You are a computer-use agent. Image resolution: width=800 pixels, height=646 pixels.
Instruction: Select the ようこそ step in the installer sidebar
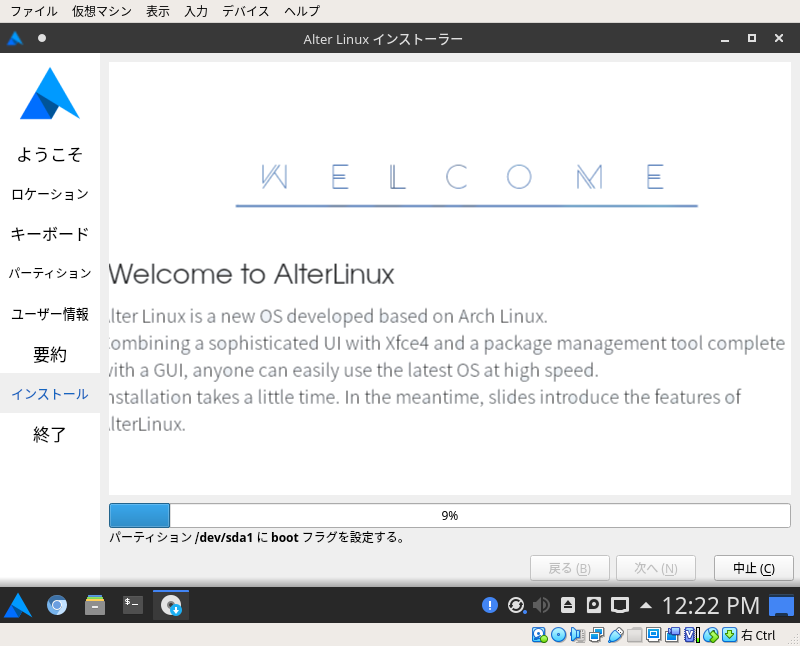click(49, 154)
